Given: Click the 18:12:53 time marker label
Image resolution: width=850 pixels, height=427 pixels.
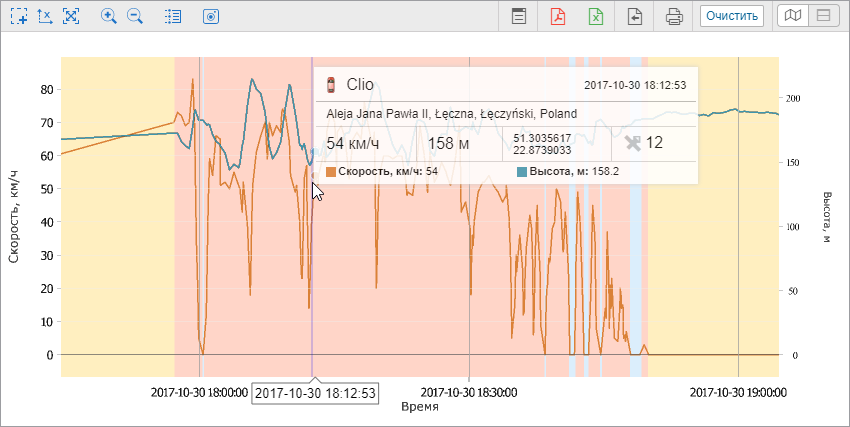Looking at the screenshot, I should [315, 393].
